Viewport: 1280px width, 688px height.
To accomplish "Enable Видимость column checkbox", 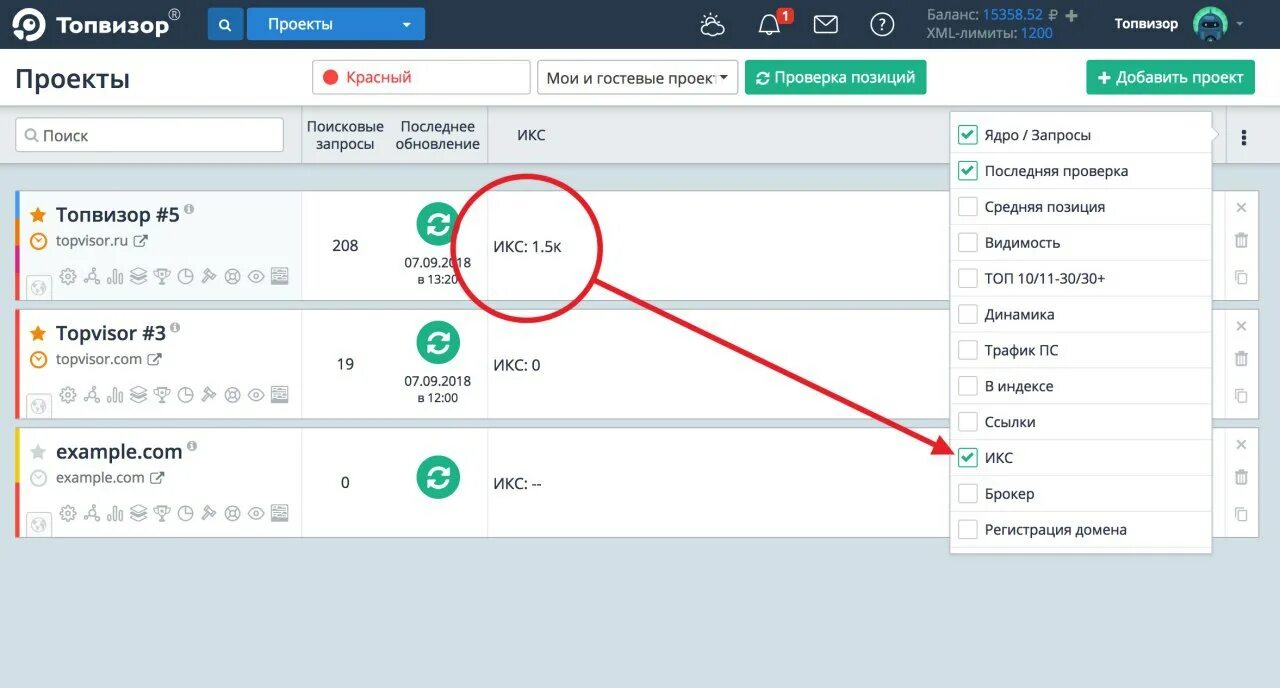I will (x=967, y=243).
